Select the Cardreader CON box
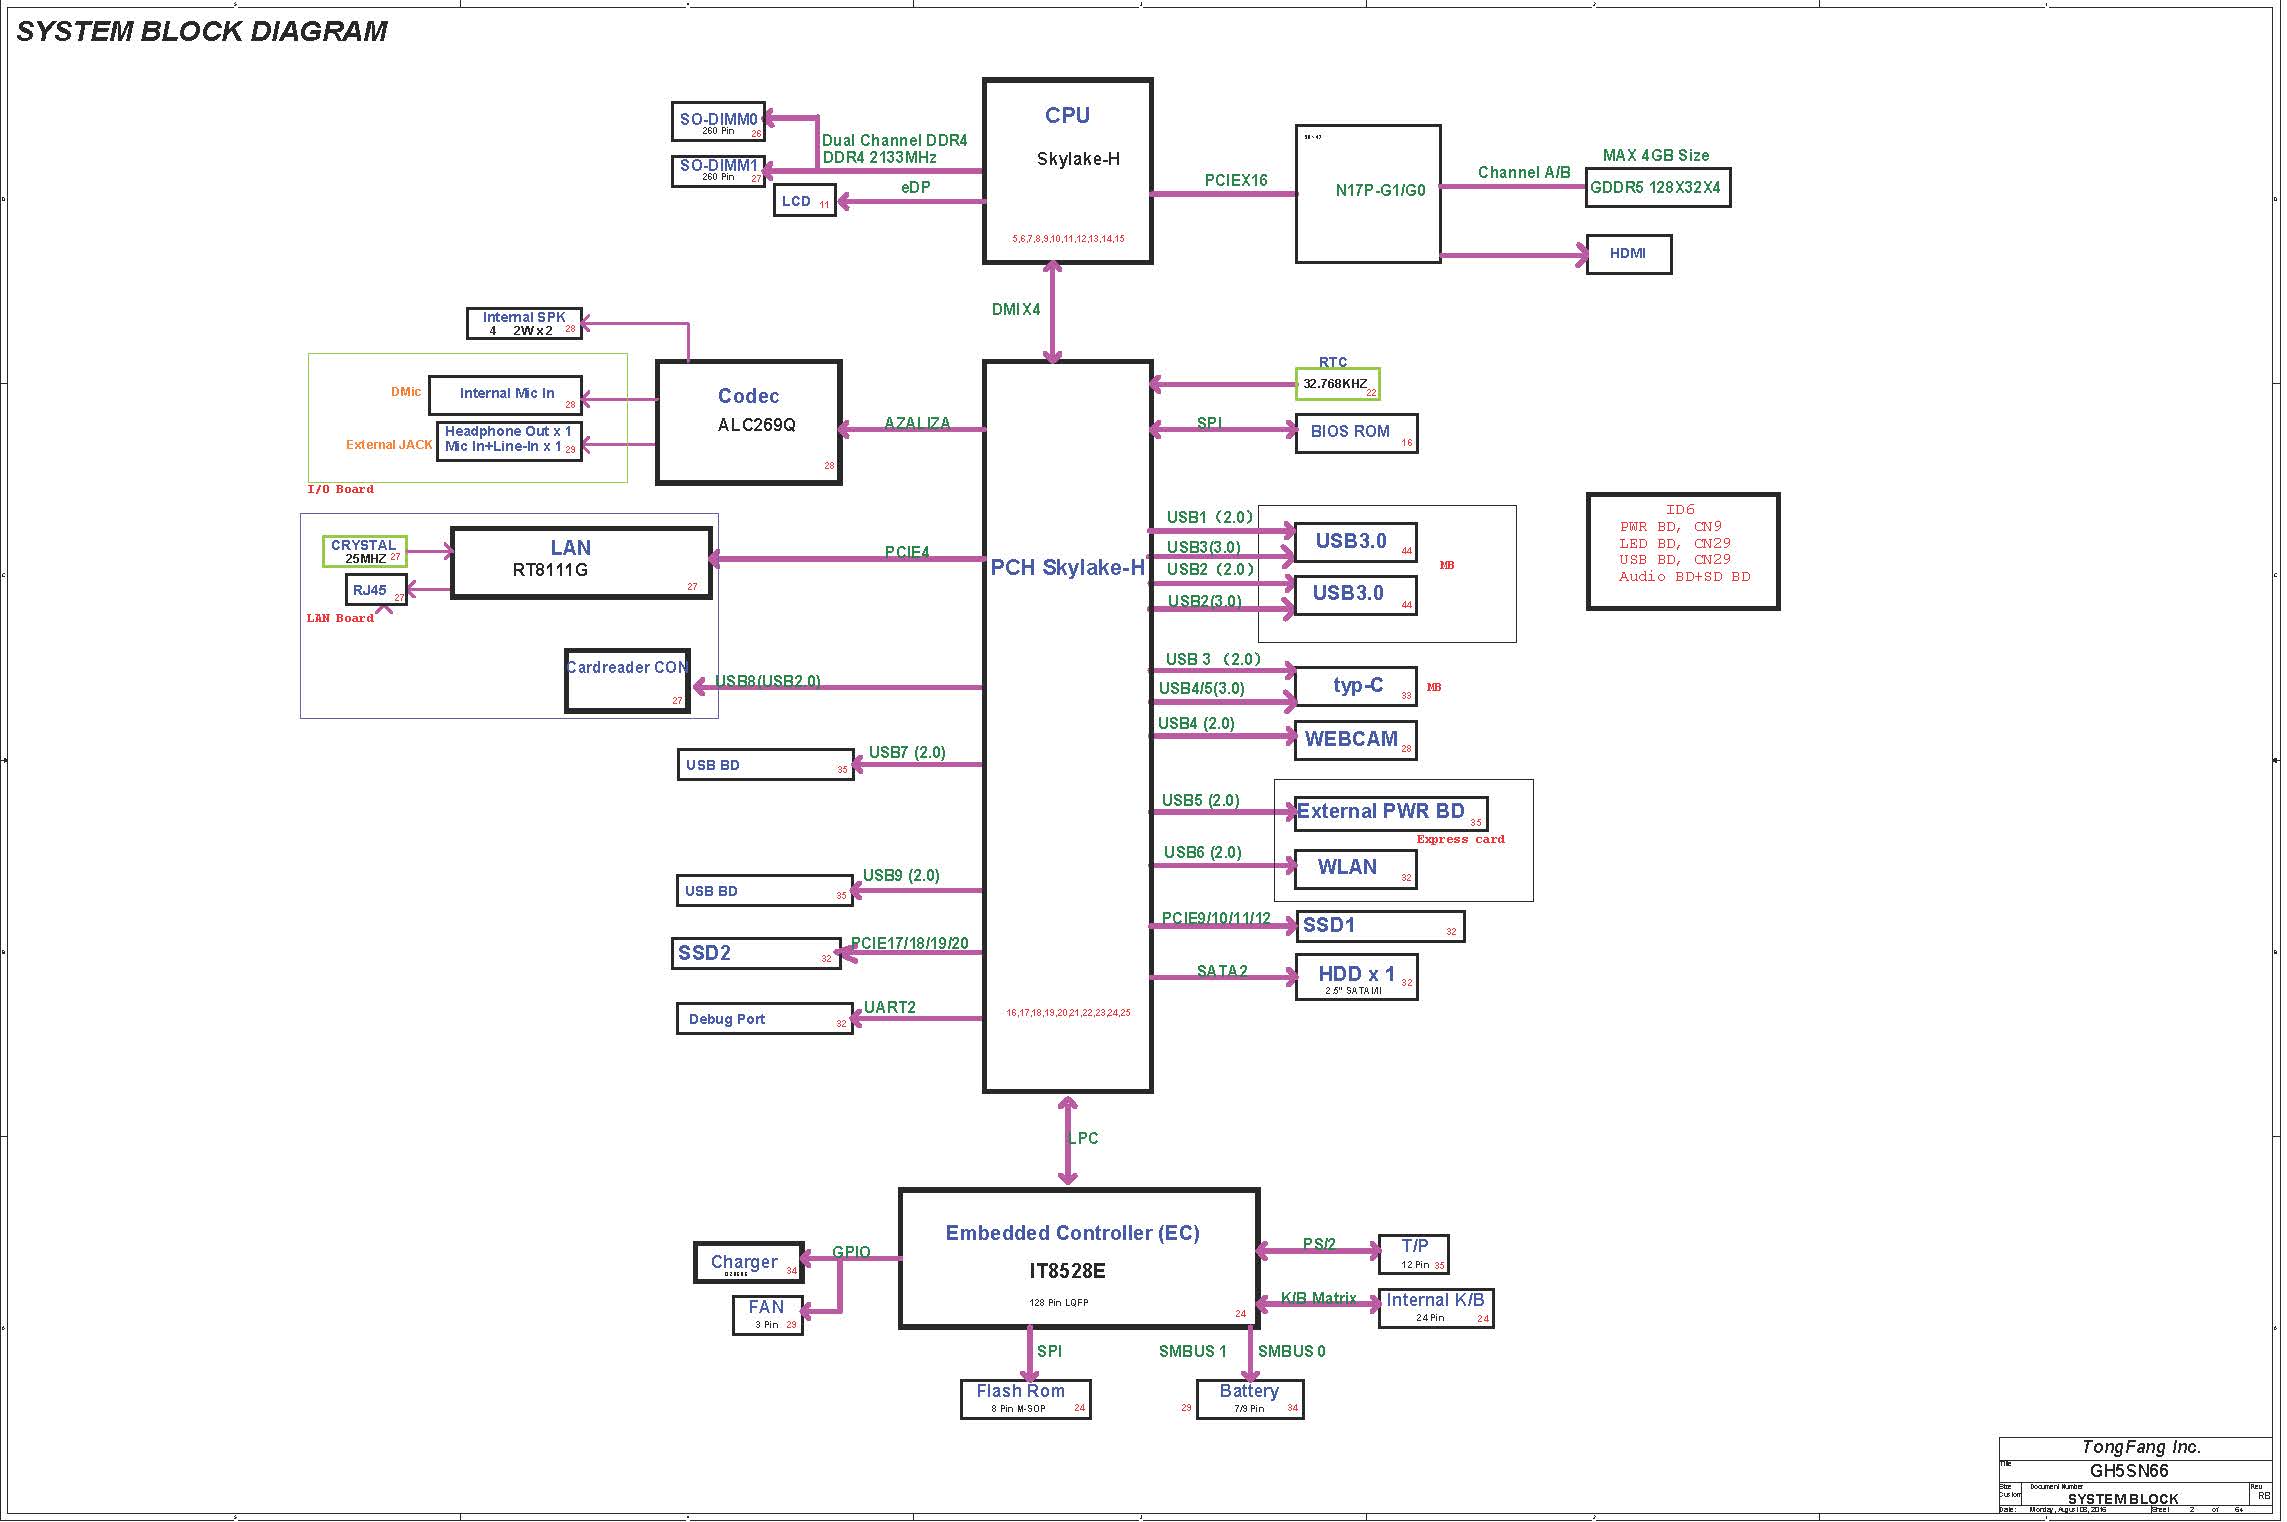The image size is (2287, 1522). pyautogui.click(x=627, y=680)
